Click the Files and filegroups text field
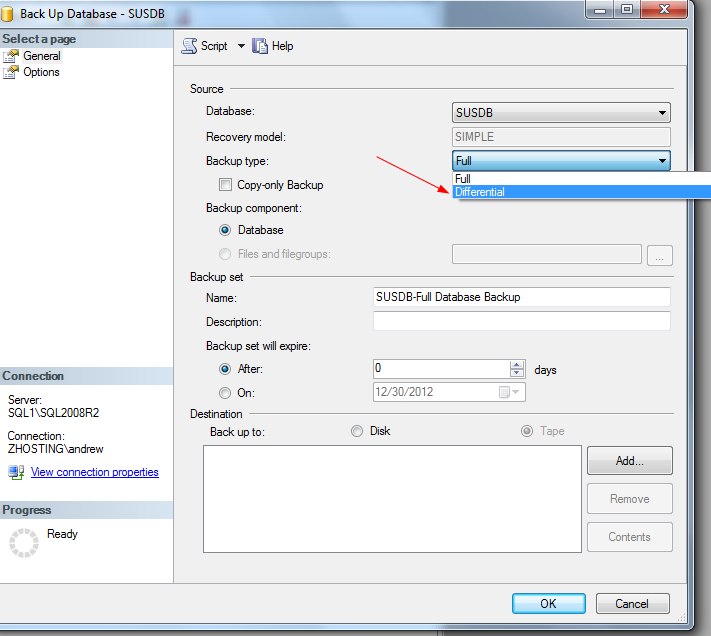This screenshot has width=711, height=636. (x=546, y=254)
